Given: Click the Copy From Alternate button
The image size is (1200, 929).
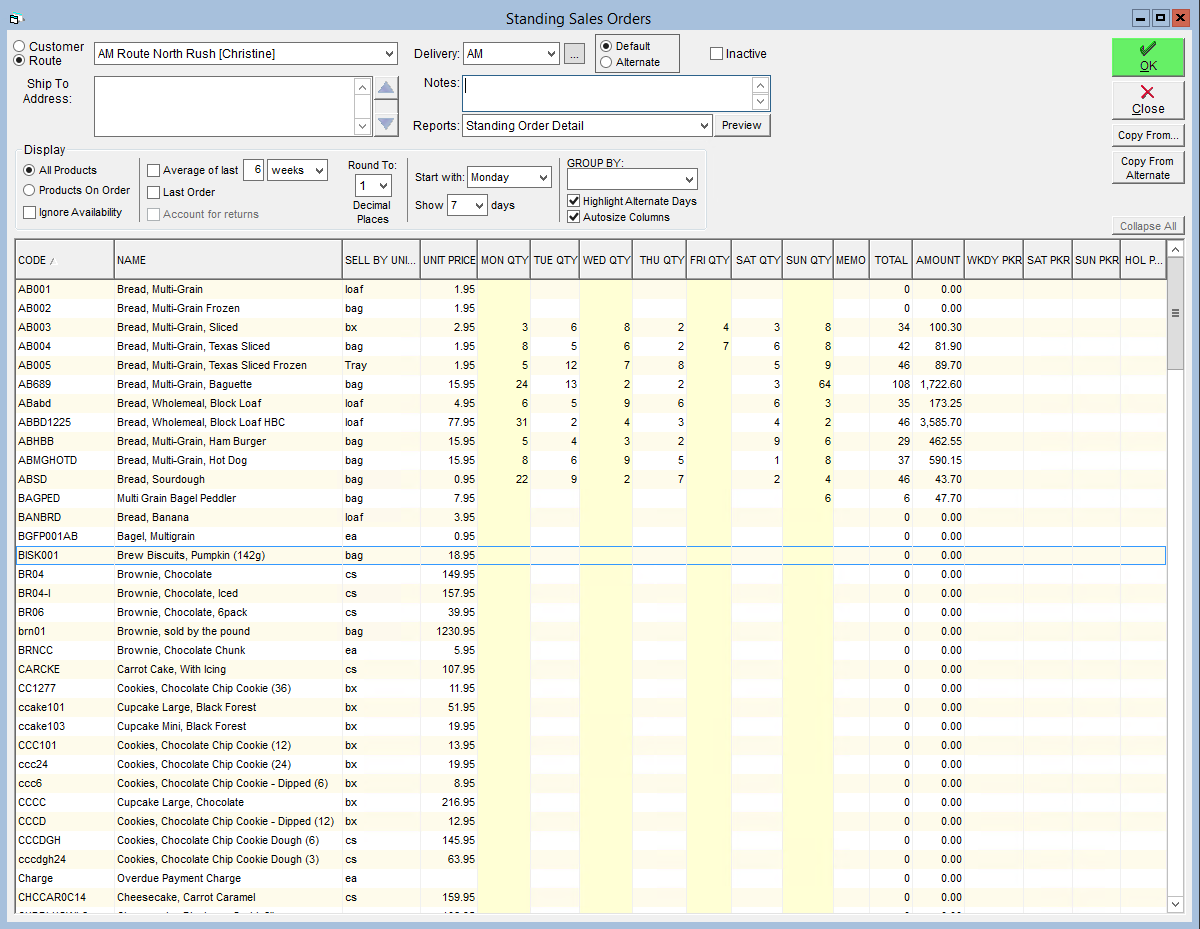Looking at the screenshot, I should pos(1148,167).
